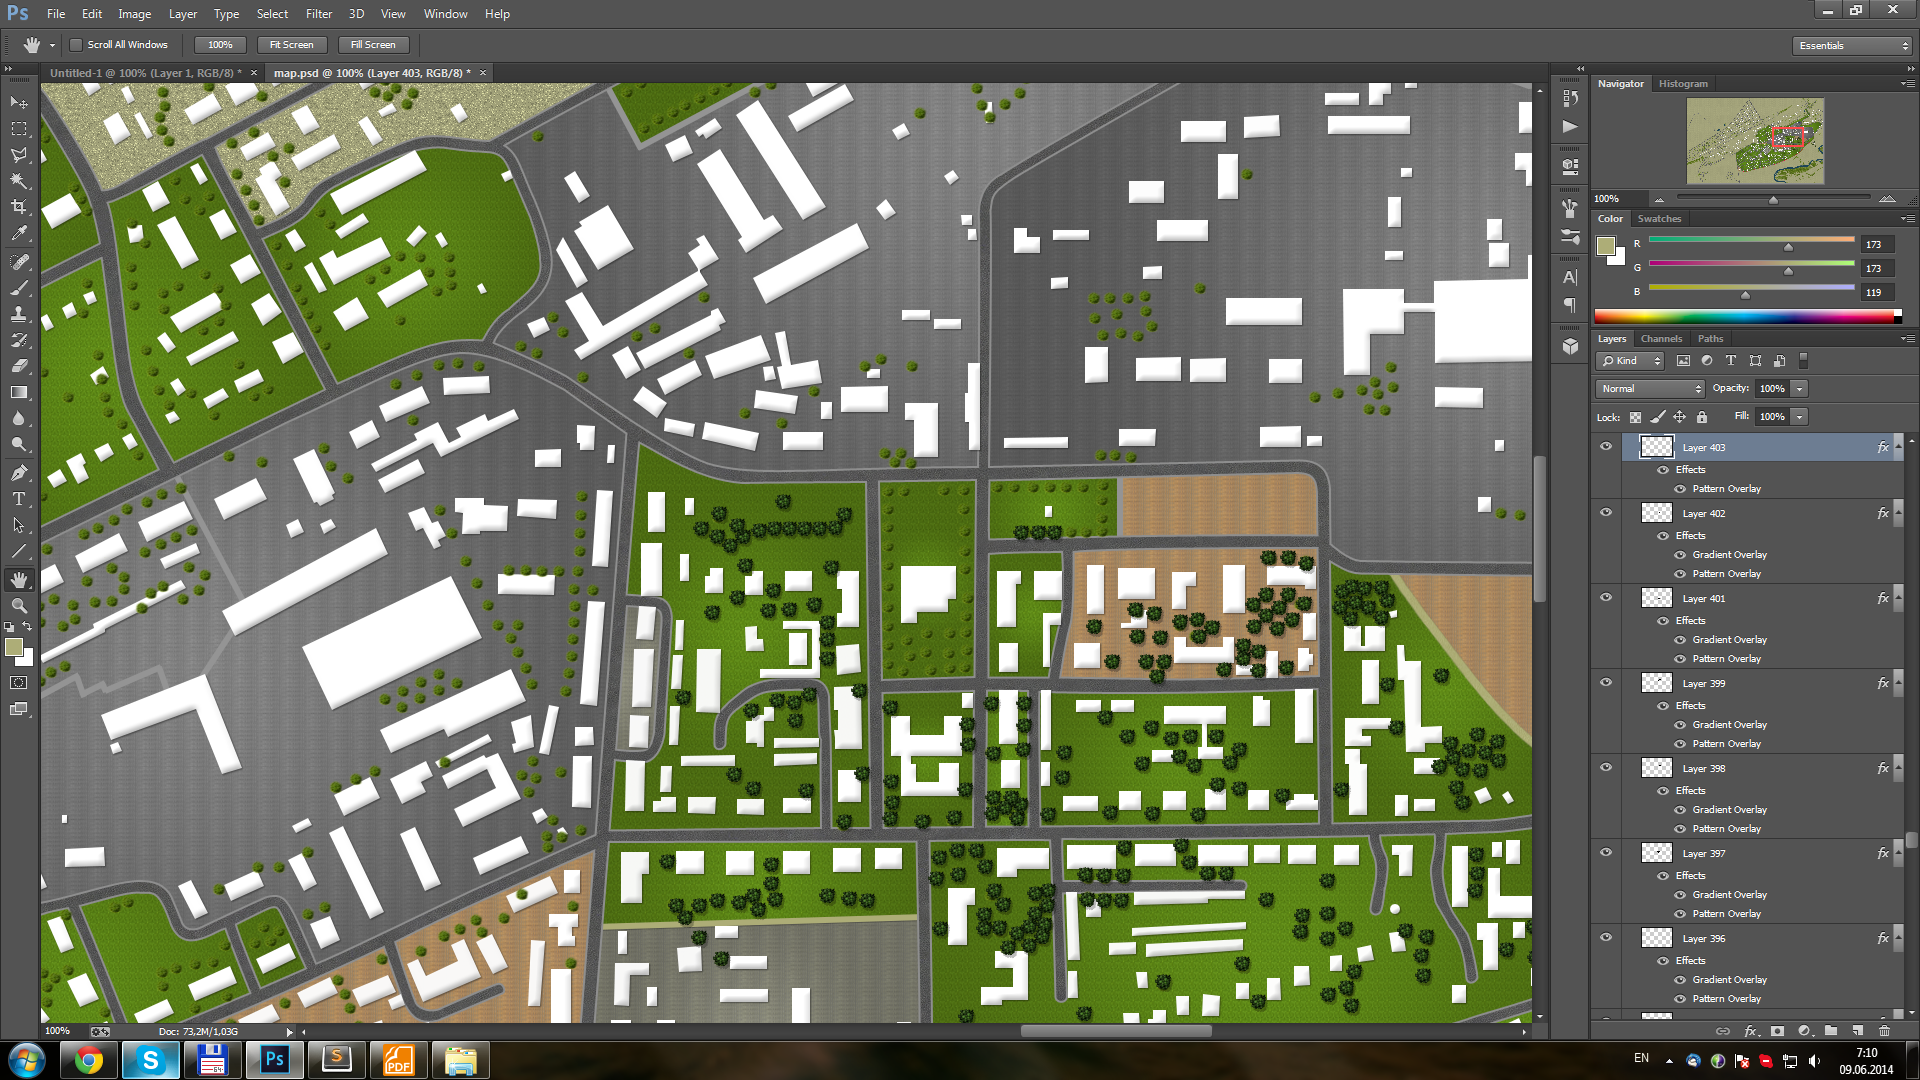Open the Normal blend mode dropdown

pos(1648,388)
